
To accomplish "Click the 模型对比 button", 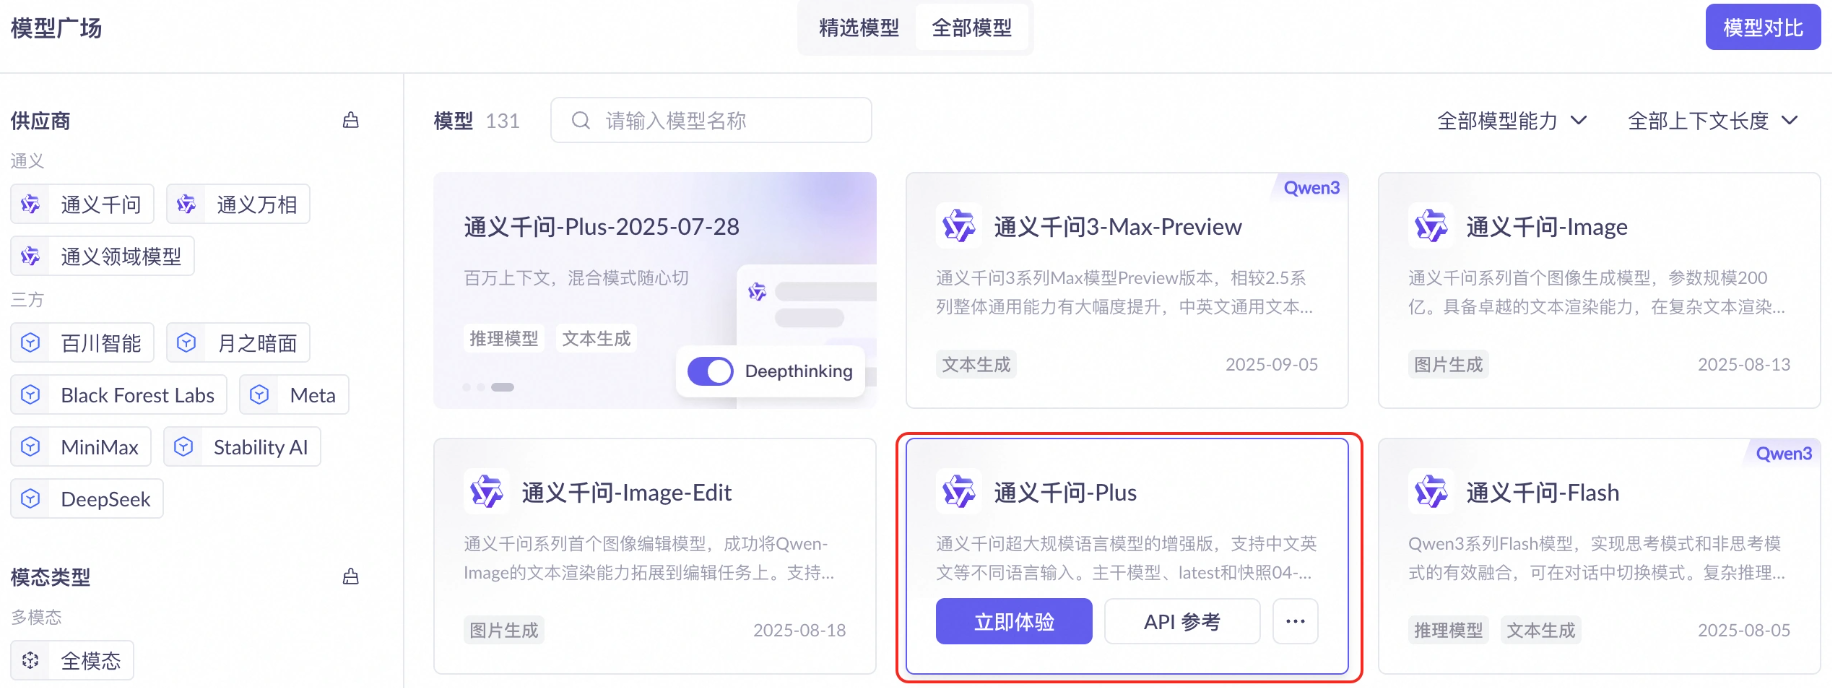I will tap(1763, 27).
